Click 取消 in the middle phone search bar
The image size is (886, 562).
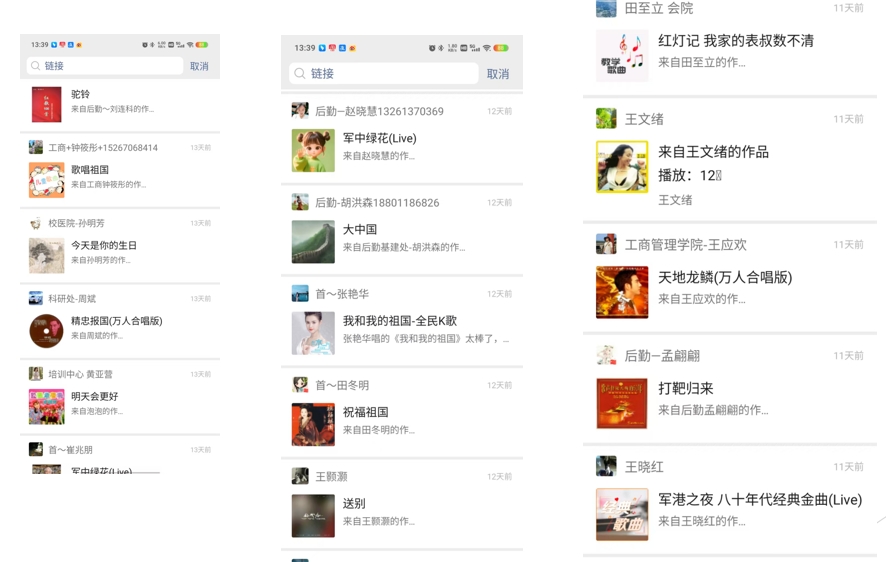(498, 74)
